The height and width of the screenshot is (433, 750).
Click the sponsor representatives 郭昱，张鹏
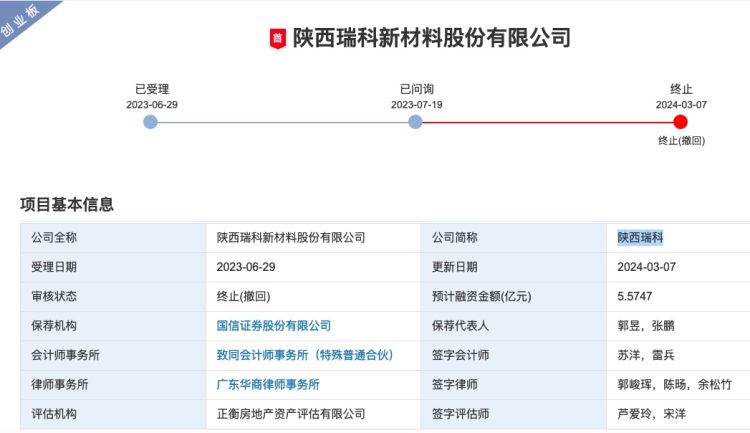(x=646, y=326)
